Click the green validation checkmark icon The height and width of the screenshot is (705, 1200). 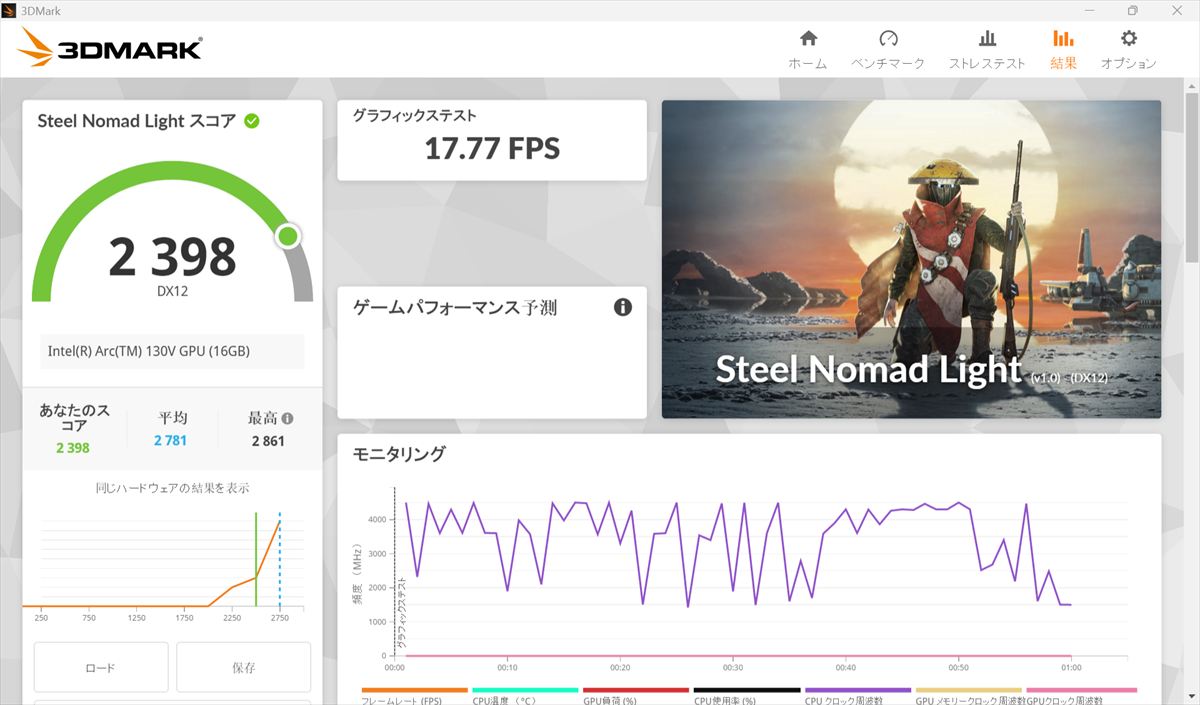[252, 121]
